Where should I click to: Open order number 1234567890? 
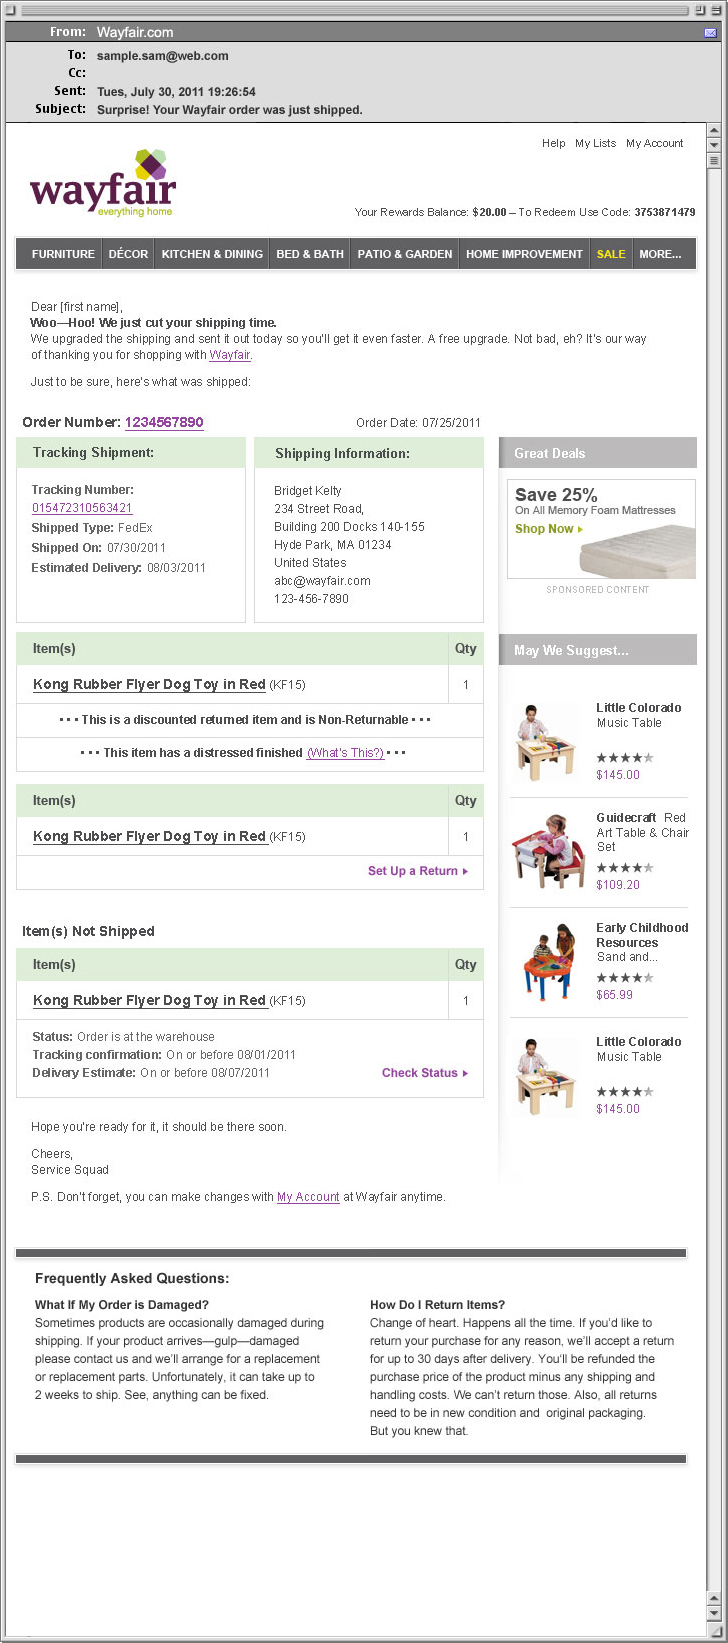164,422
